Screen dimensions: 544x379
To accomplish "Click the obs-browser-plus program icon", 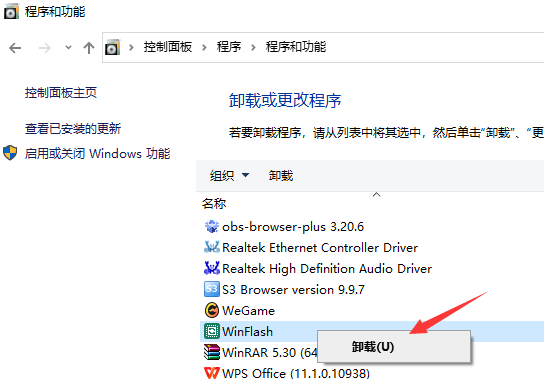I will coord(212,227).
